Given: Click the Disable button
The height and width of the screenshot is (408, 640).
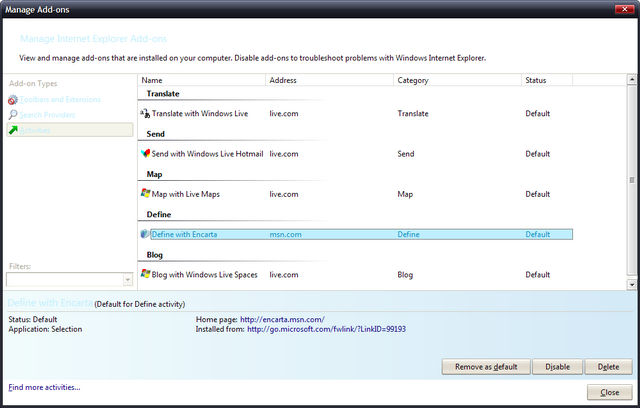Looking at the screenshot, I should point(558,367).
